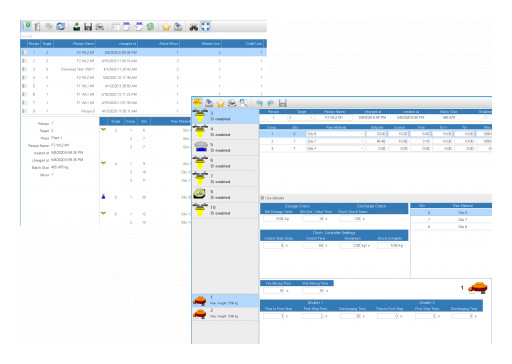The image size is (512, 364).
Task: Click the printer icon in editor toolbar
Action: [232, 103]
